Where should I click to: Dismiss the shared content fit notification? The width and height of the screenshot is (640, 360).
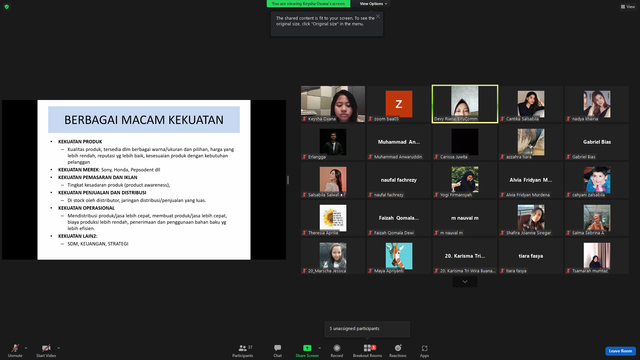click(x=378, y=16)
